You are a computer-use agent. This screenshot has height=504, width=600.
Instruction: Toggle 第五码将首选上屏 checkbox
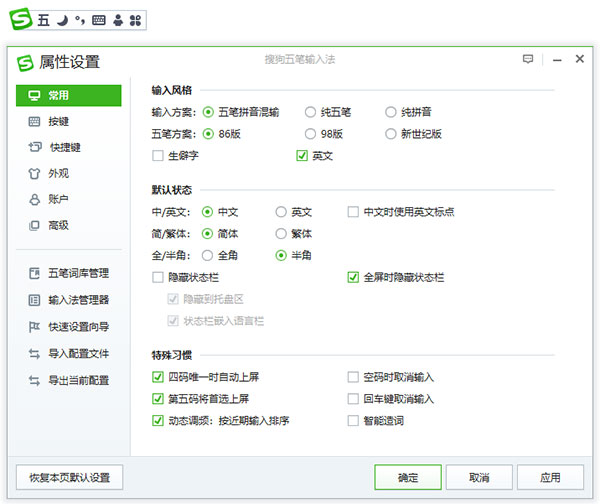158,399
